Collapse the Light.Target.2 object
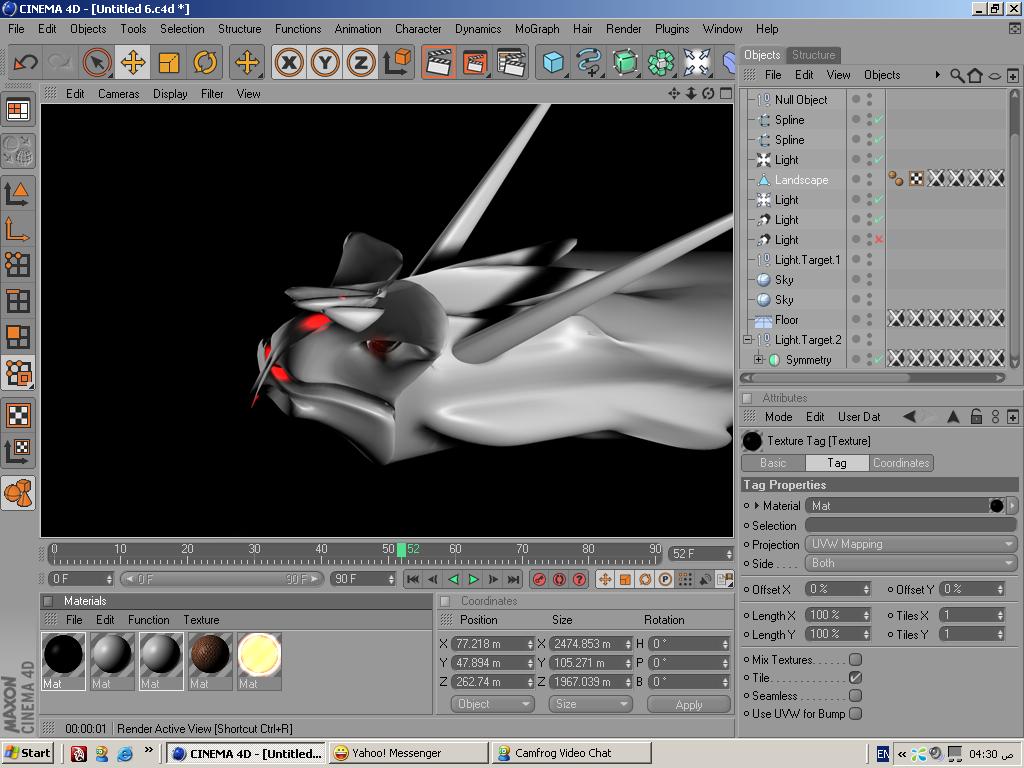 pyautogui.click(x=748, y=340)
